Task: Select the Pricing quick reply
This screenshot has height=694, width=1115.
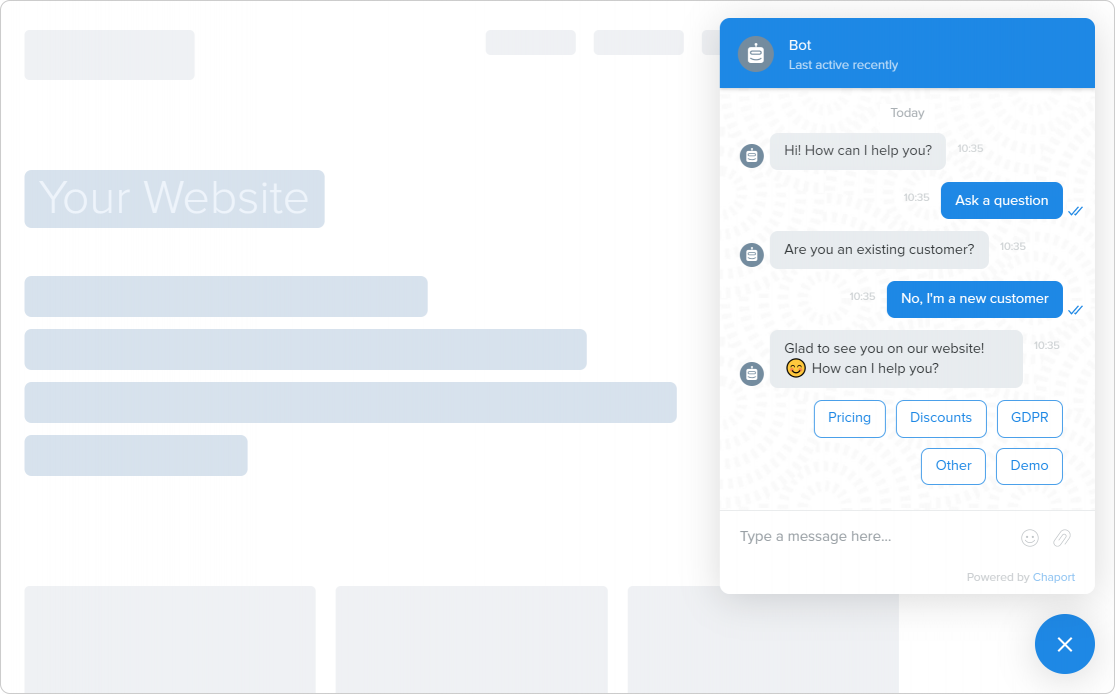Action: point(849,418)
